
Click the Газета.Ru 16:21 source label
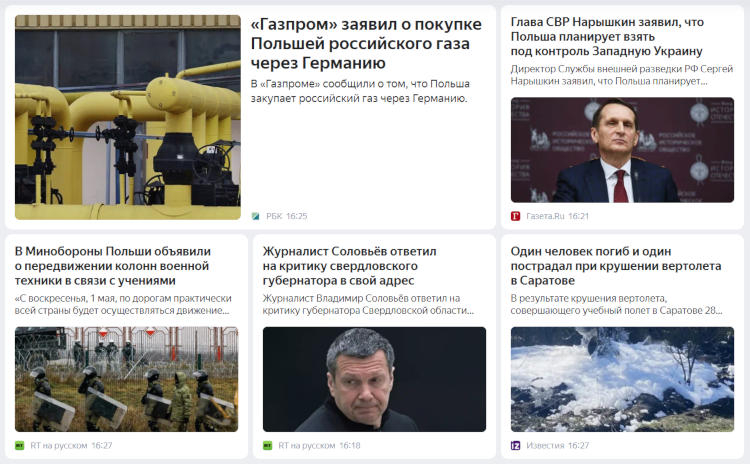(x=557, y=216)
